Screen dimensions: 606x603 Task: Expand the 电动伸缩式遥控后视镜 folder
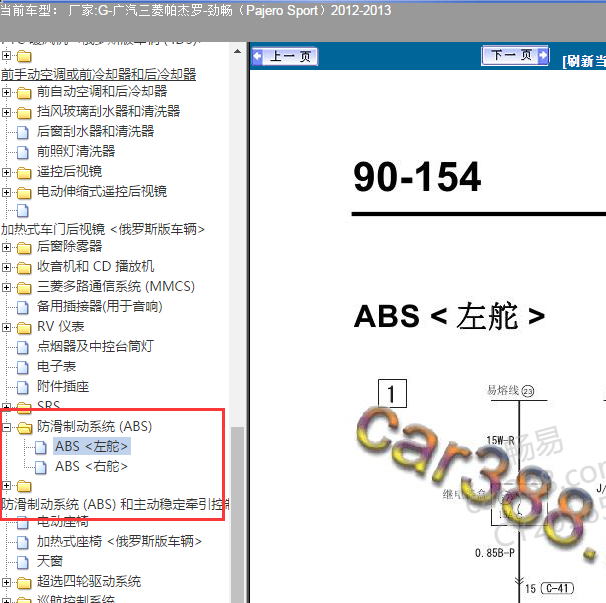pyautogui.click(x=6, y=192)
